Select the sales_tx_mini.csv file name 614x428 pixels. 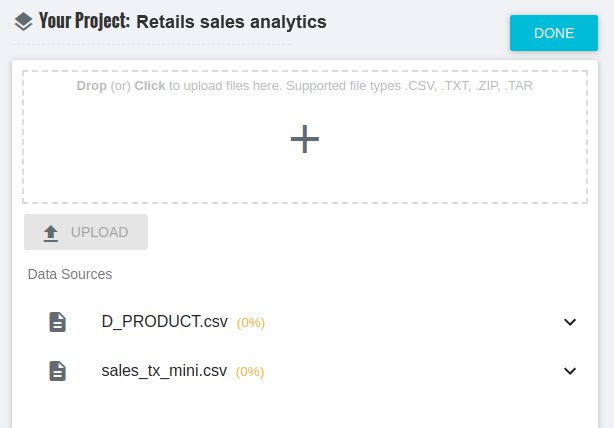pos(164,370)
